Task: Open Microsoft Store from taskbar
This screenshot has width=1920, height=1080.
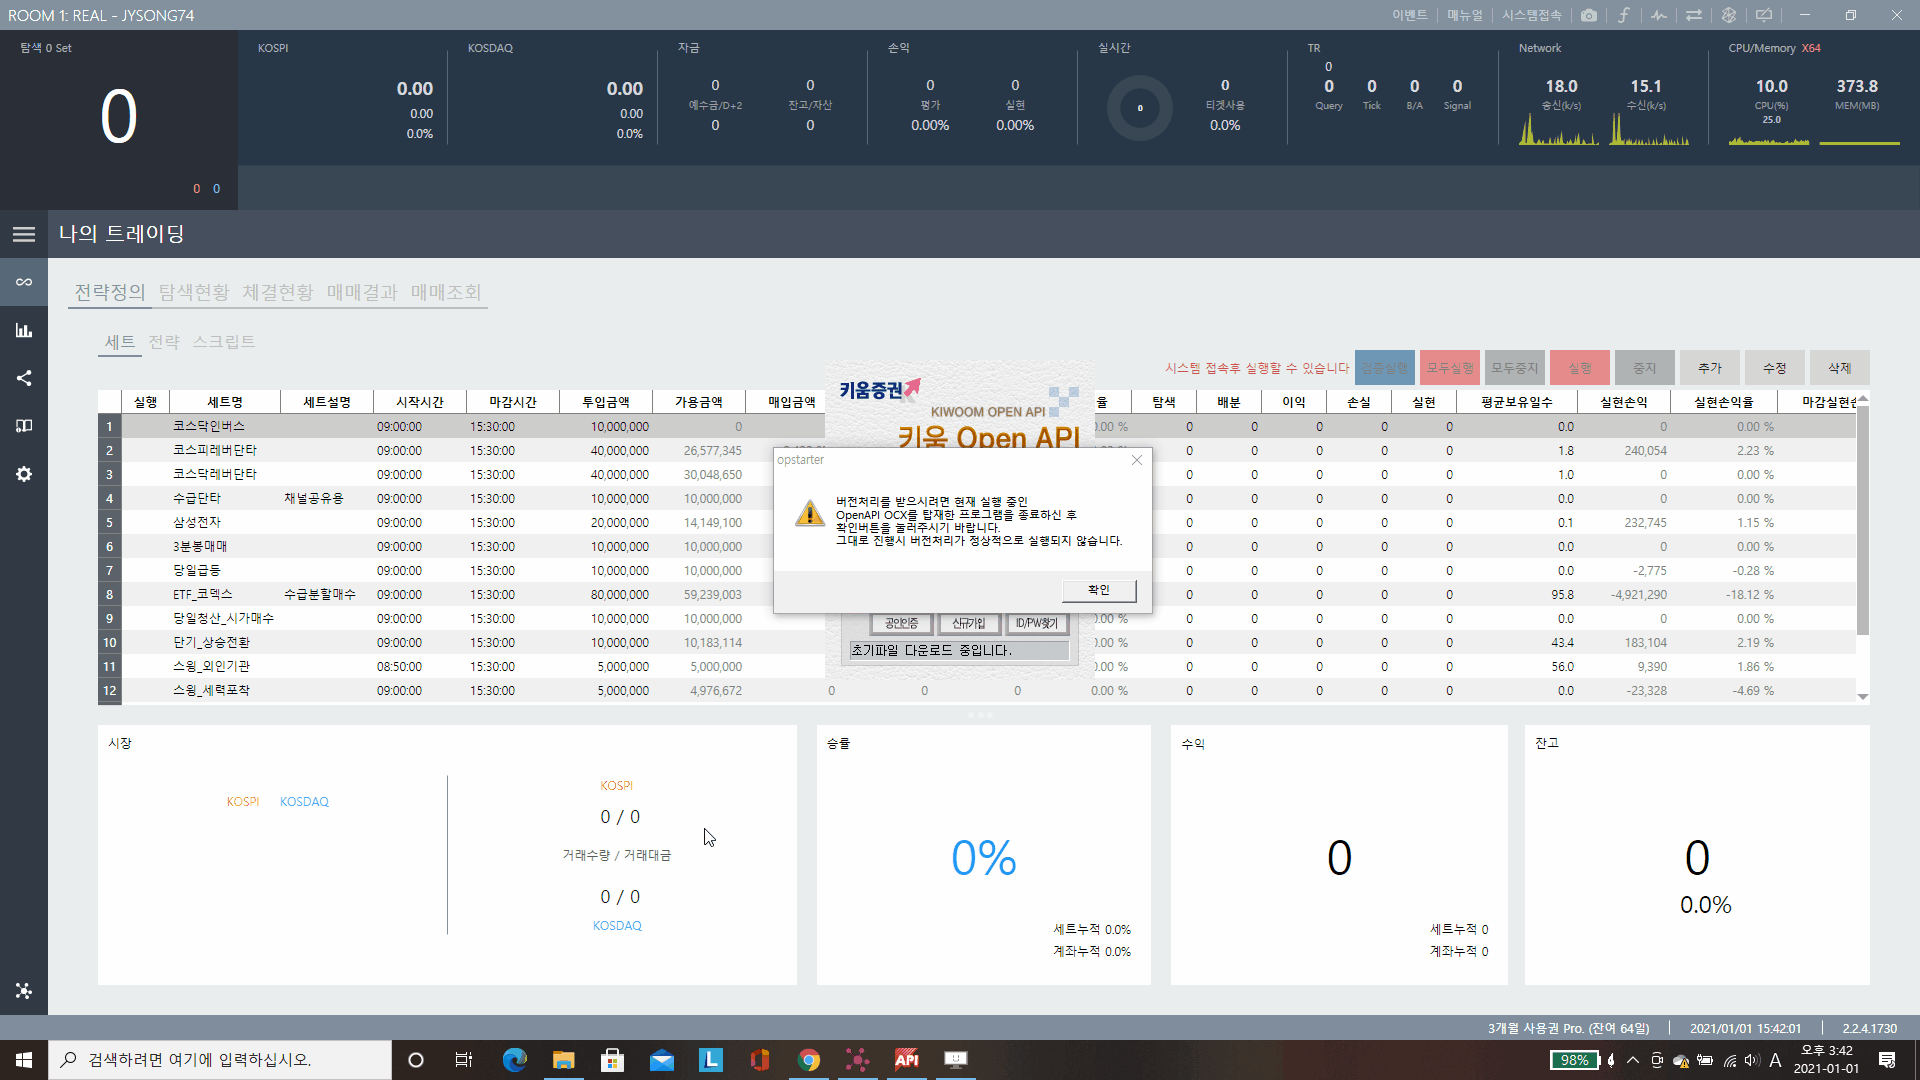Action: [x=613, y=1060]
